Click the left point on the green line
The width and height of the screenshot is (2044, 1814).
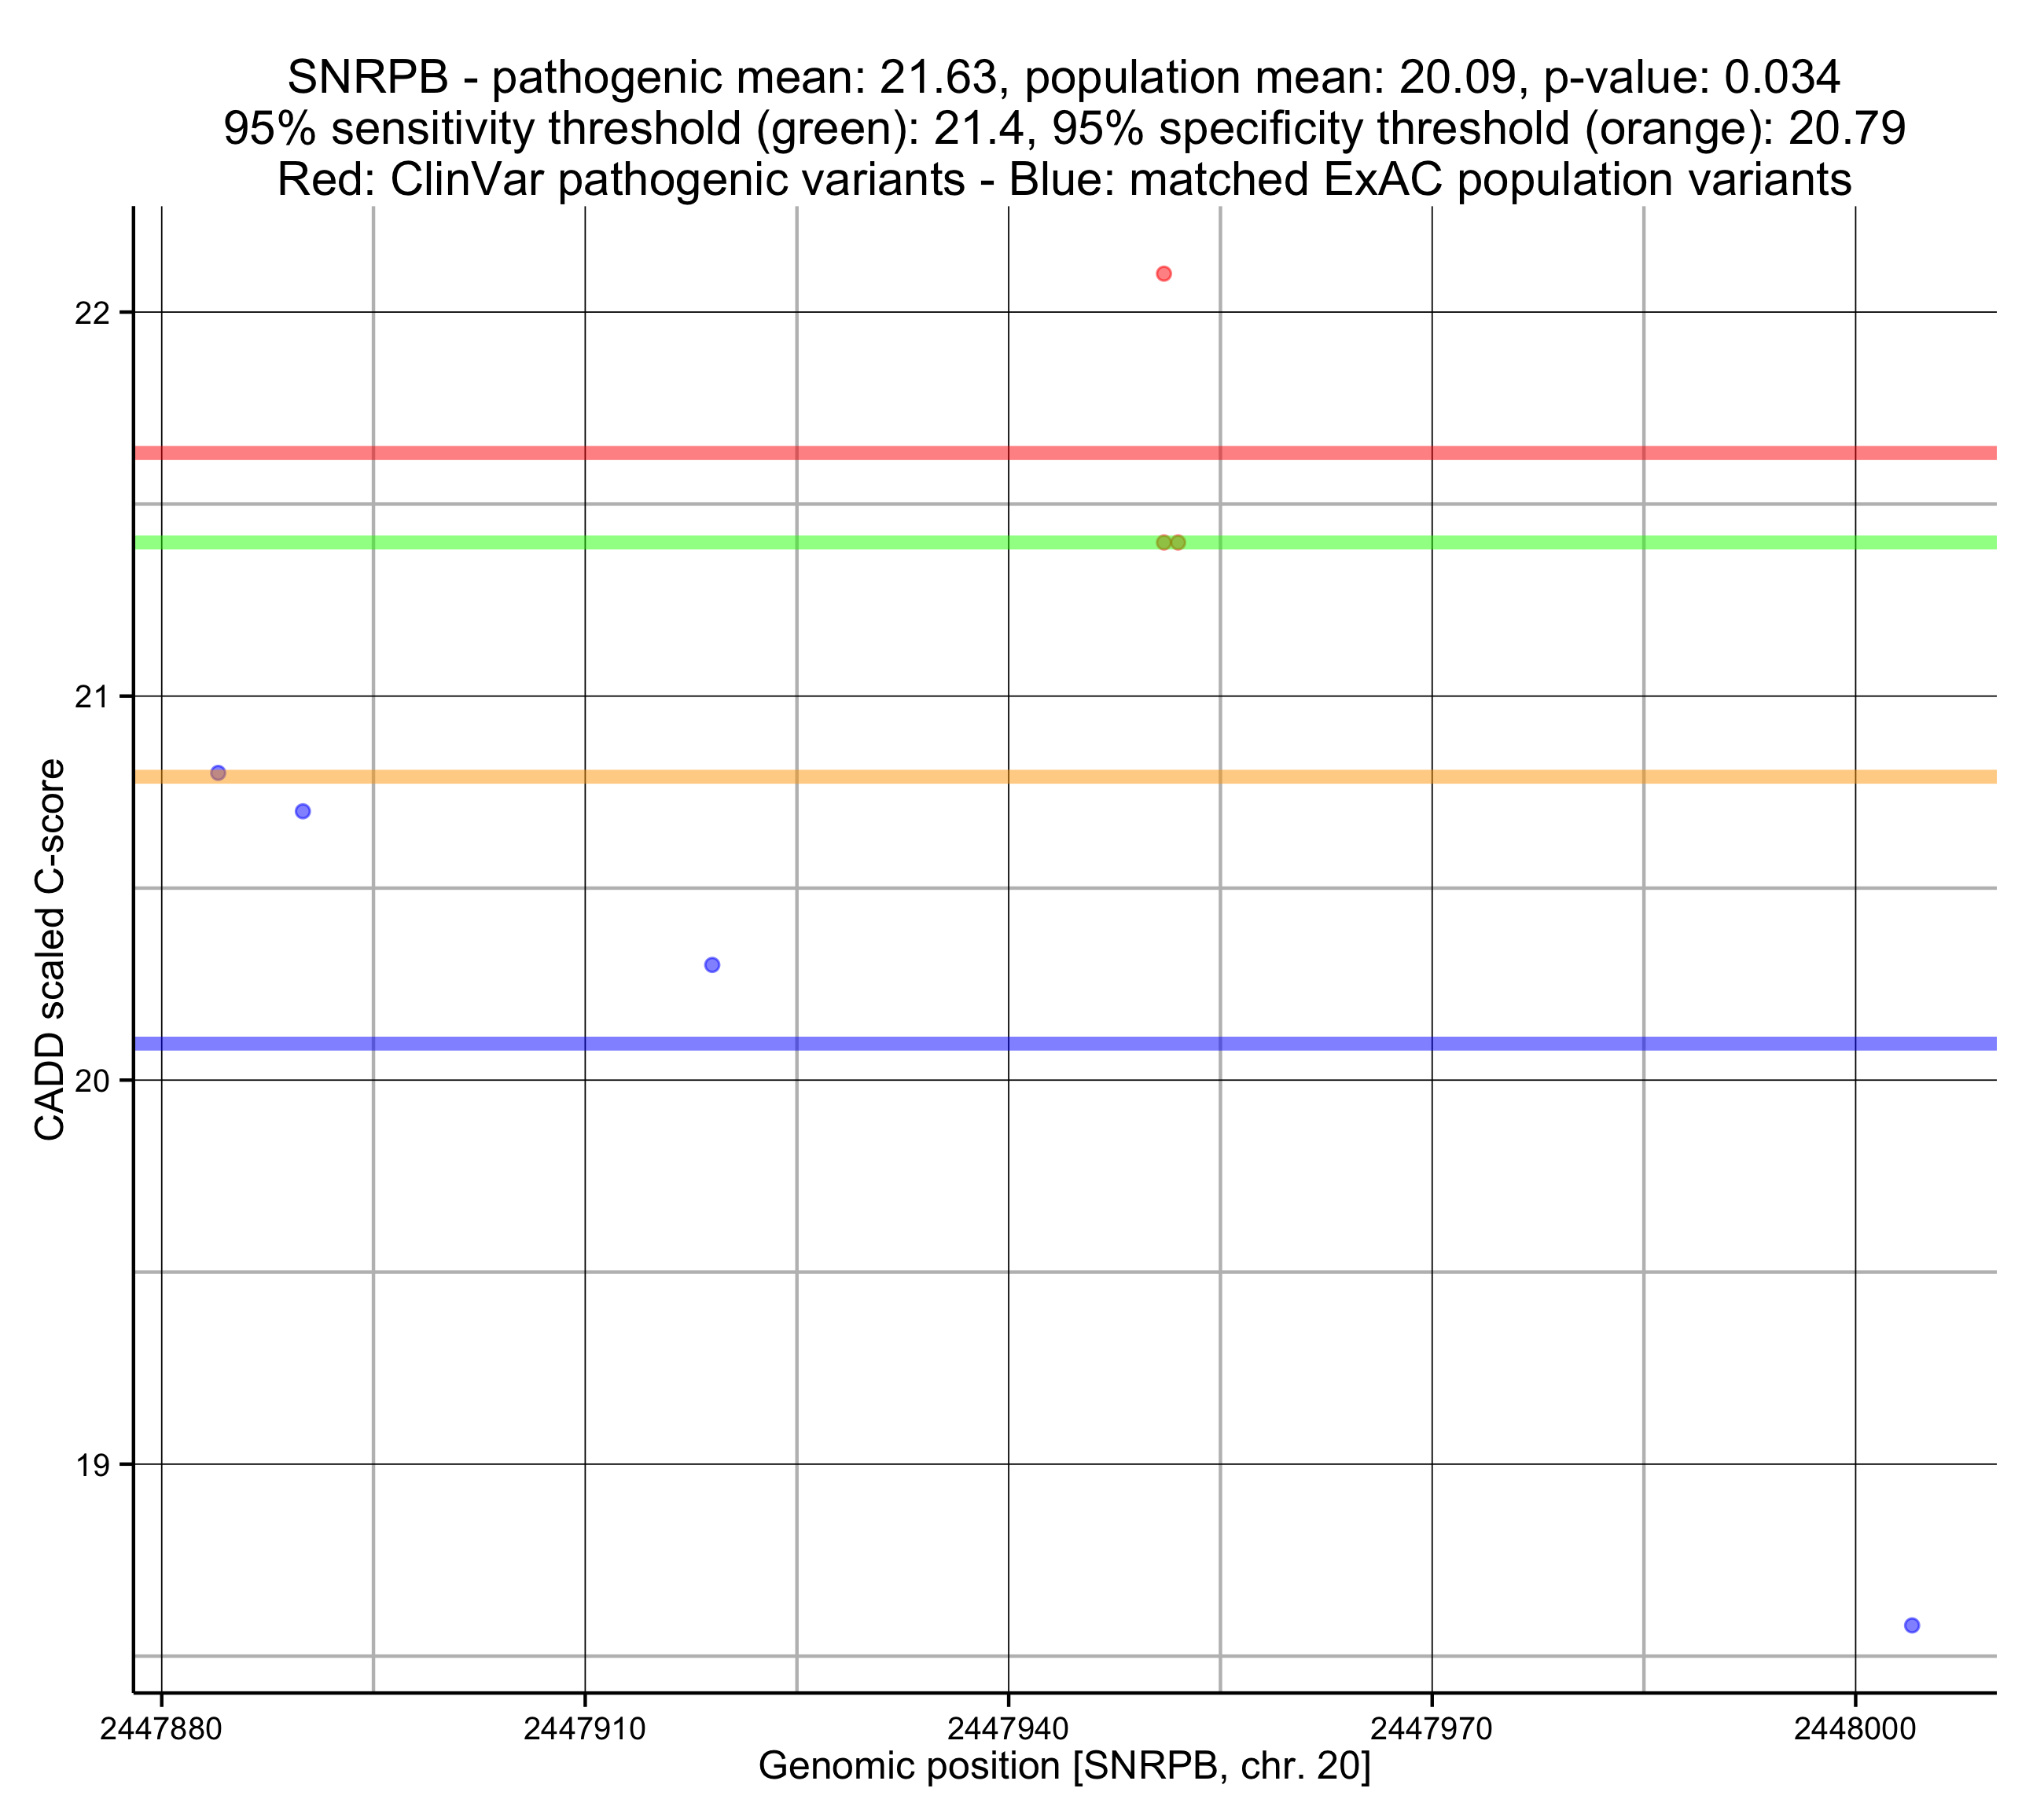[x=1163, y=542]
